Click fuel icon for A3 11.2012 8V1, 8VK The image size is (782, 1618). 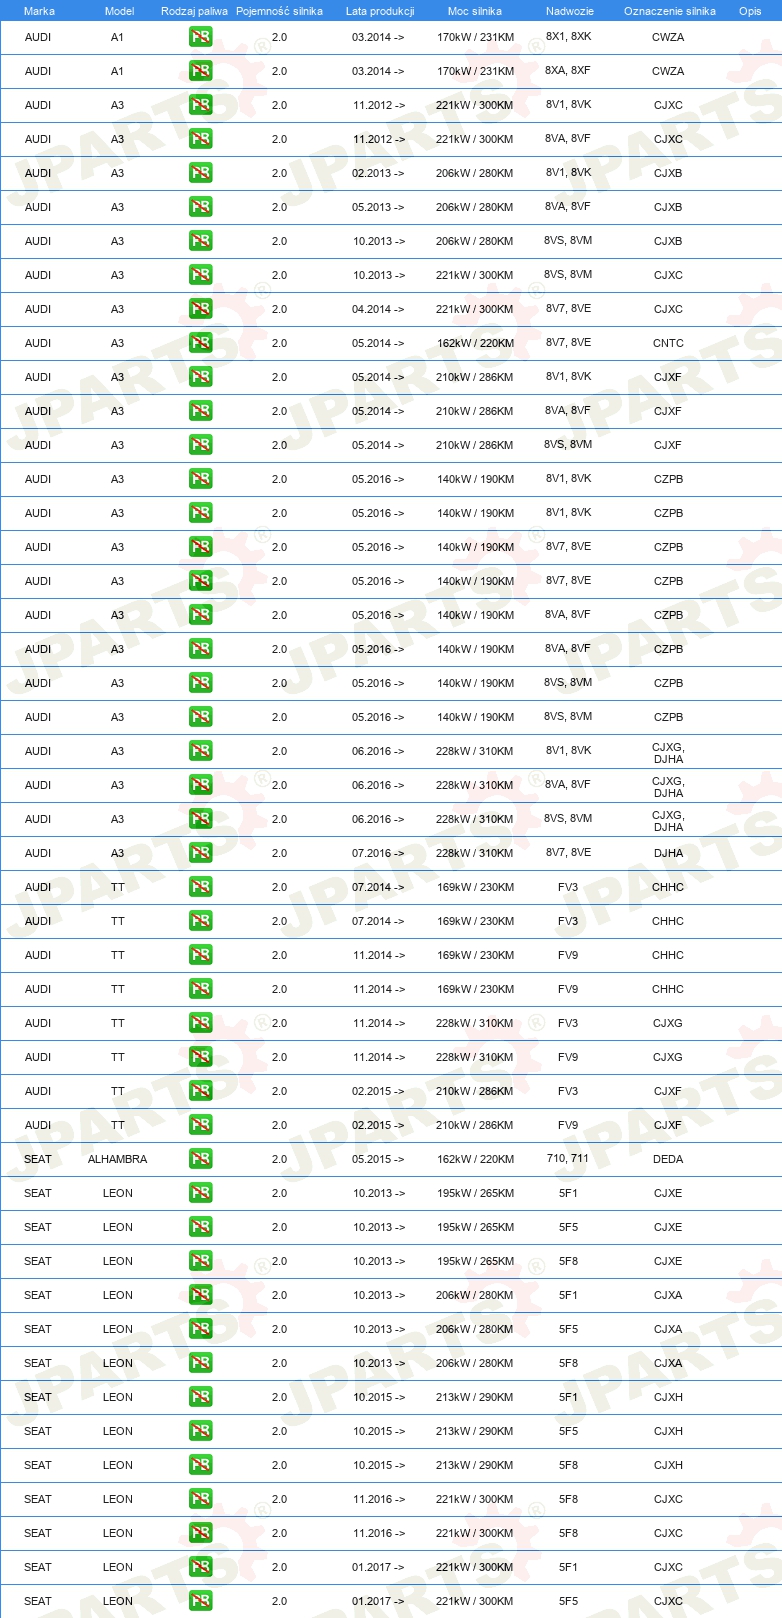click(201, 105)
